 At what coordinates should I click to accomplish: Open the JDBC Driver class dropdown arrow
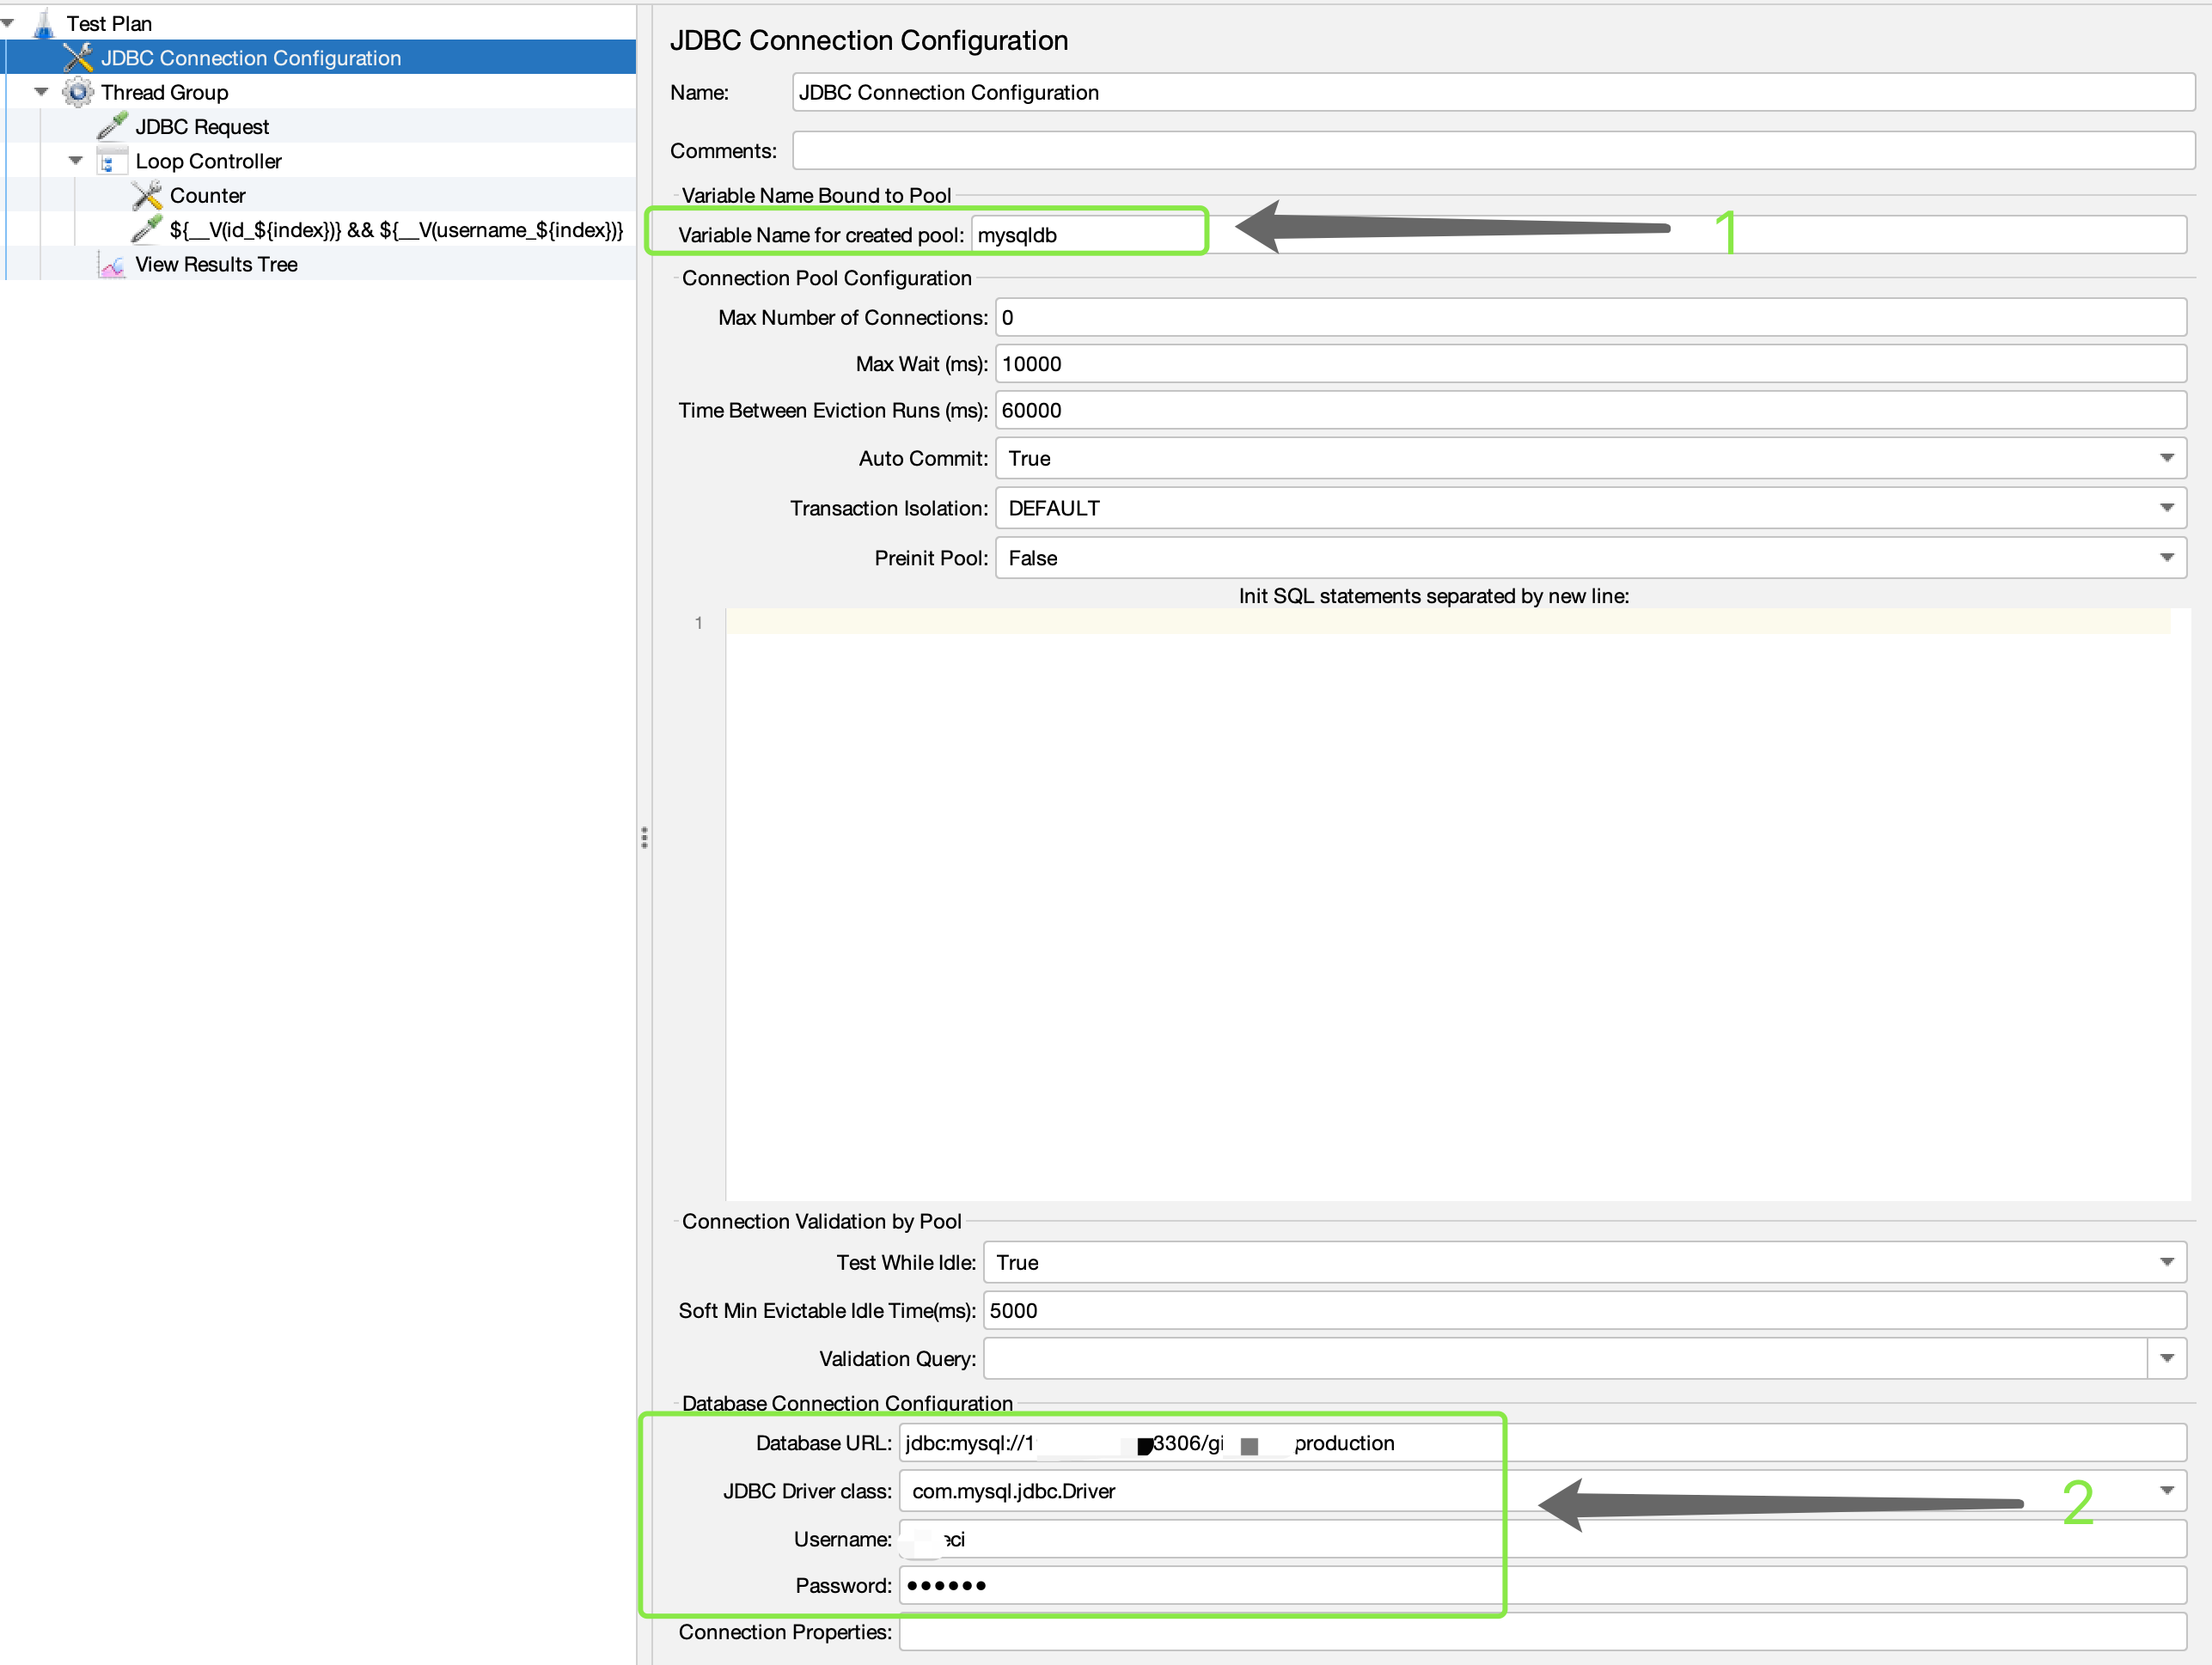pyautogui.click(x=2166, y=1491)
